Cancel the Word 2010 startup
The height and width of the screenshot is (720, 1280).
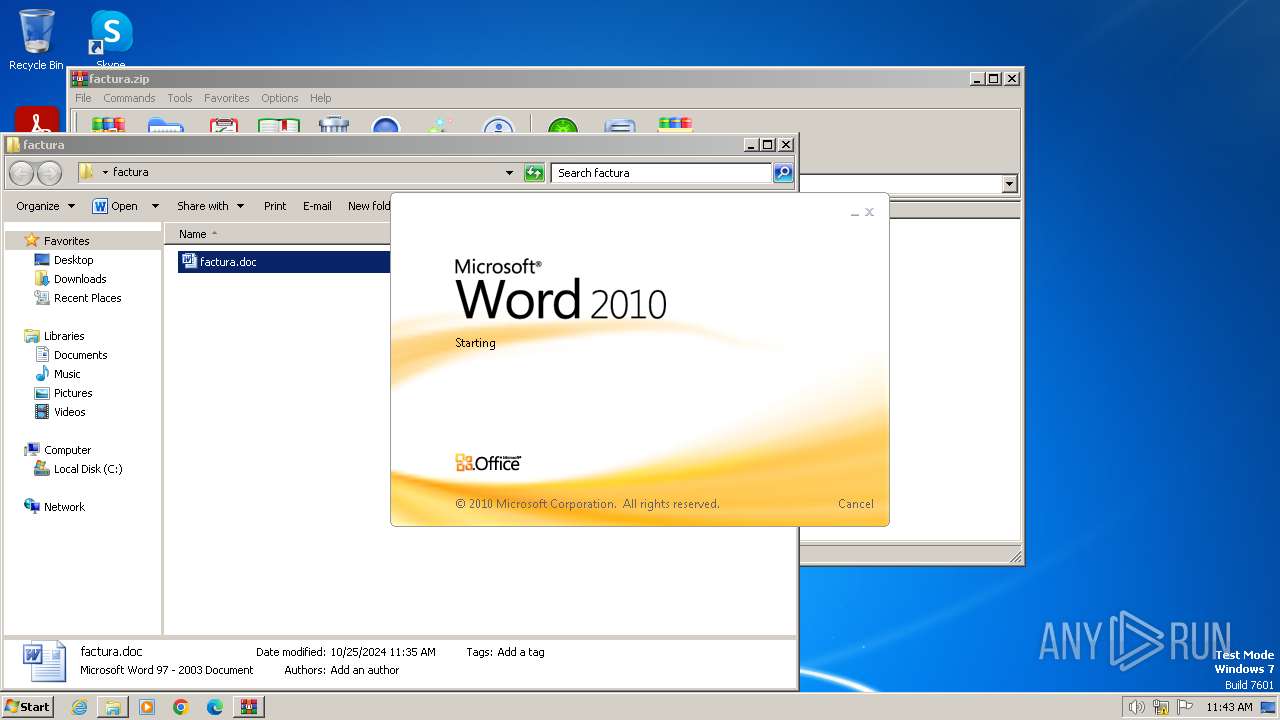tap(856, 504)
